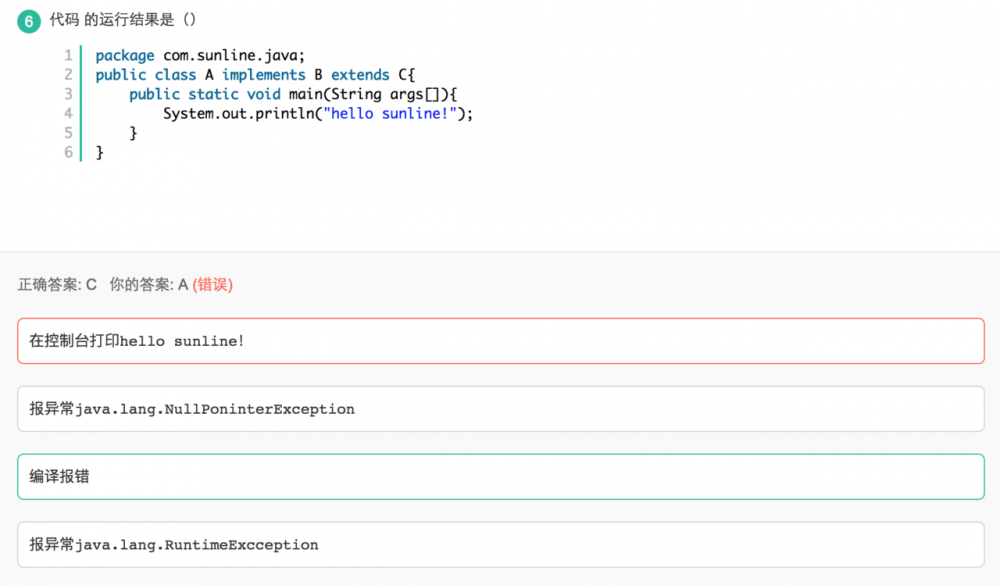
Task: Click the 'implements' keyword in class declaration
Action: click(263, 75)
